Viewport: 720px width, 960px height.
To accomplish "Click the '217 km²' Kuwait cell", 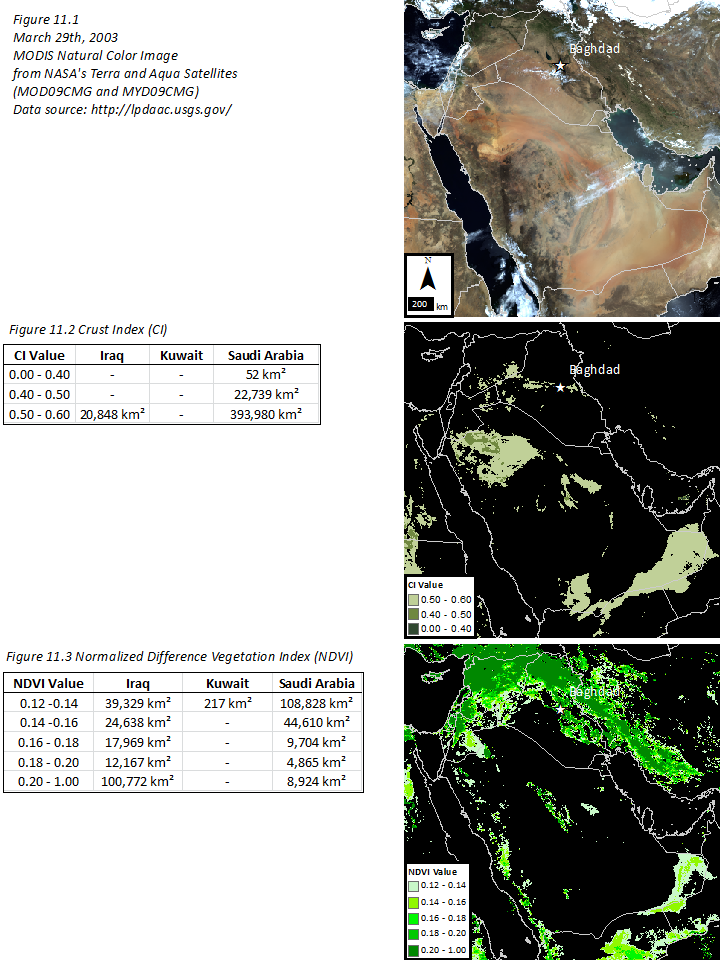I will [227, 703].
